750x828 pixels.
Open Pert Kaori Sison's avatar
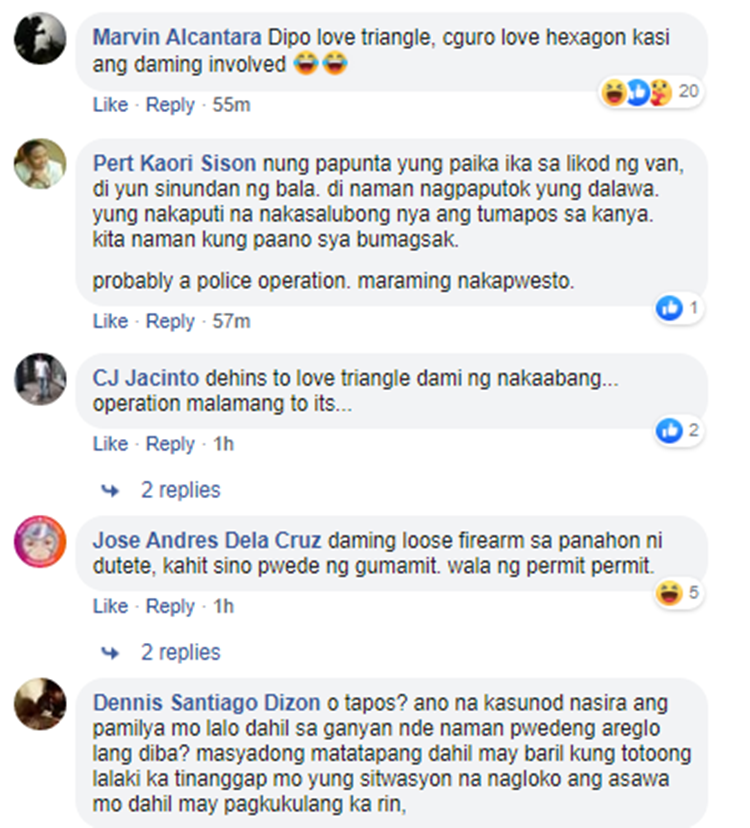point(40,164)
